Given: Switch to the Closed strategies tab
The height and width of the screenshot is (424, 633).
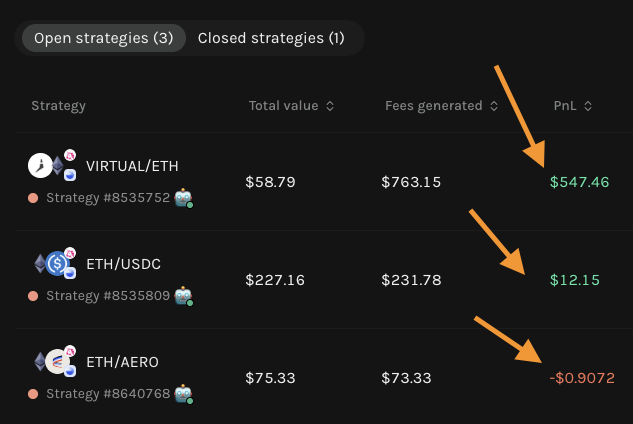Looking at the screenshot, I should [x=271, y=38].
